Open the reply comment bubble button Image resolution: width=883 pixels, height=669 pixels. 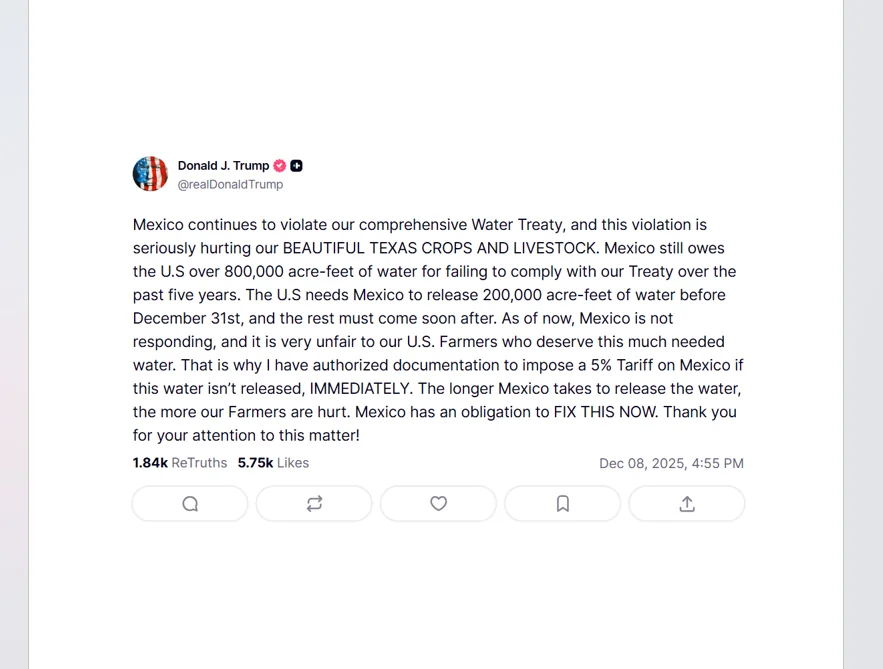(x=190, y=503)
